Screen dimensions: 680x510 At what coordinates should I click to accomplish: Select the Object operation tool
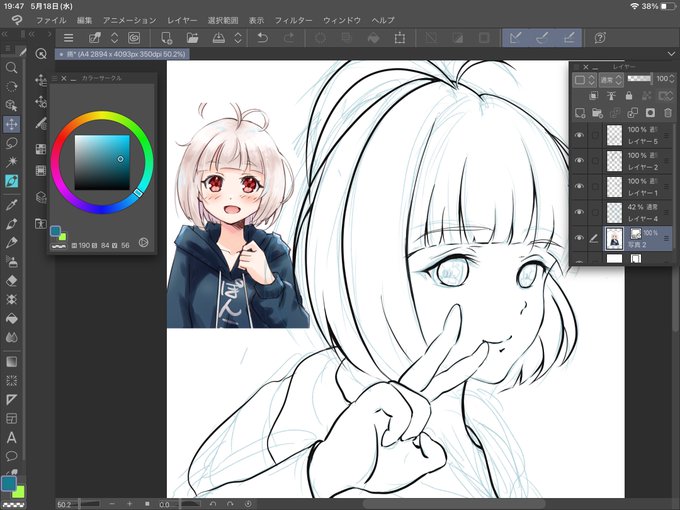pyautogui.click(x=11, y=105)
